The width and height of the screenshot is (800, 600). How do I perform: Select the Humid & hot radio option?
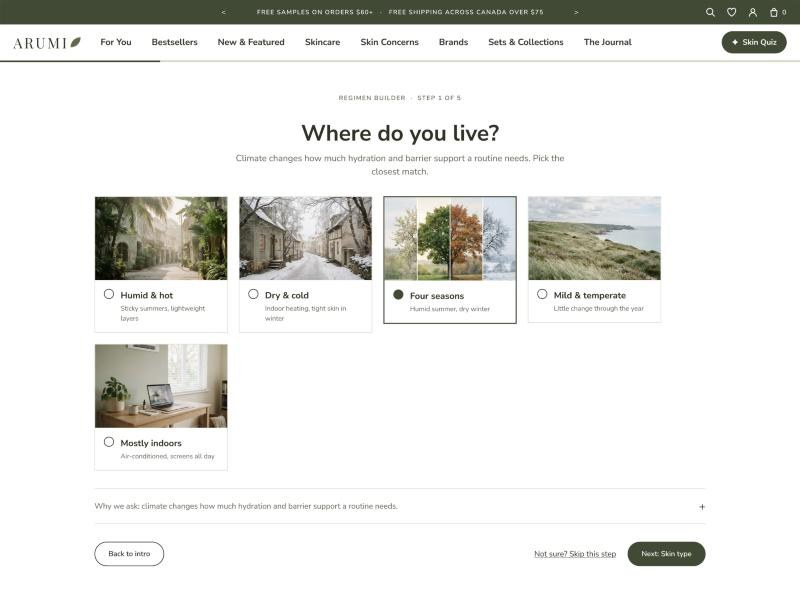pyautogui.click(x=109, y=294)
